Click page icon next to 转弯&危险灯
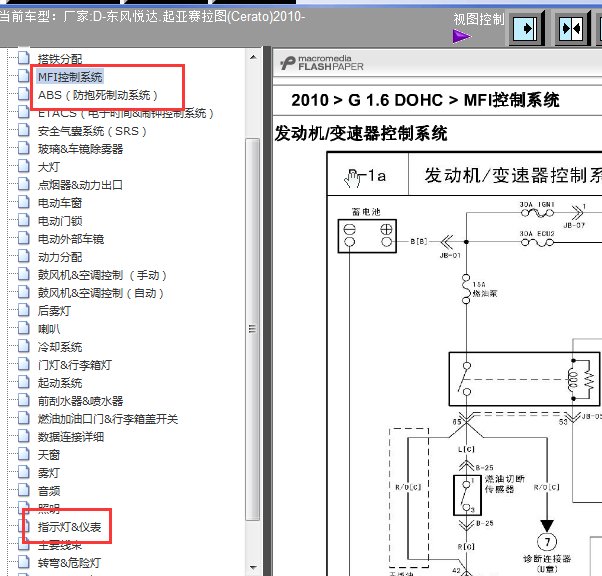Screen dimensions: 602x576 tap(24, 563)
